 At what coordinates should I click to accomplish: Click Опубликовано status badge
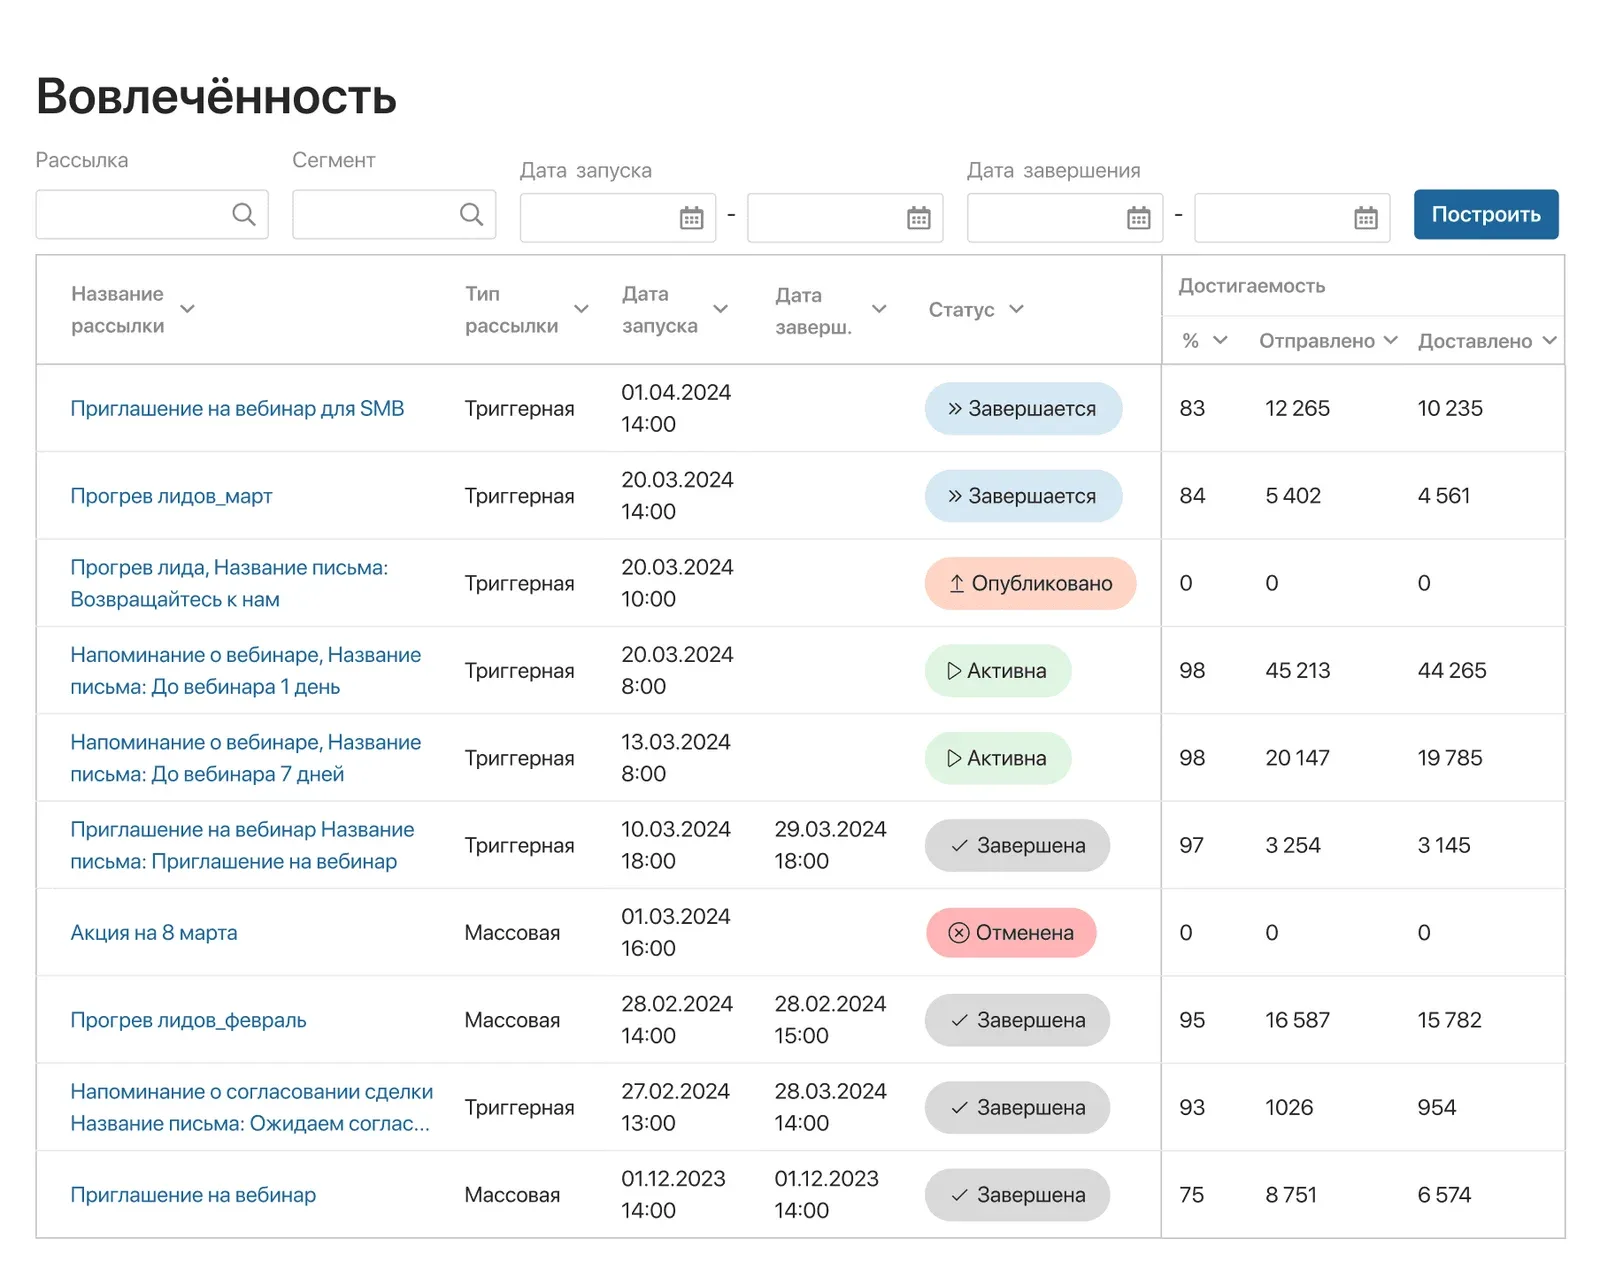[x=1030, y=583]
